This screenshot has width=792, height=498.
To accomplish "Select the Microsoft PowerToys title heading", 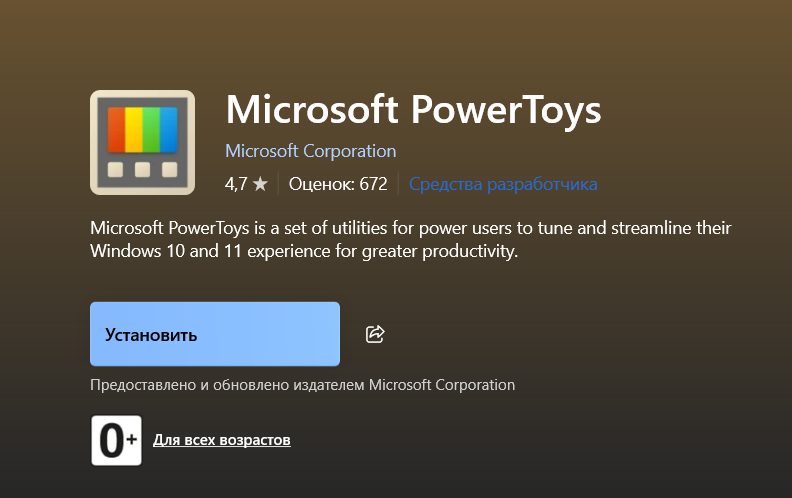I will click(x=413, y=110).
